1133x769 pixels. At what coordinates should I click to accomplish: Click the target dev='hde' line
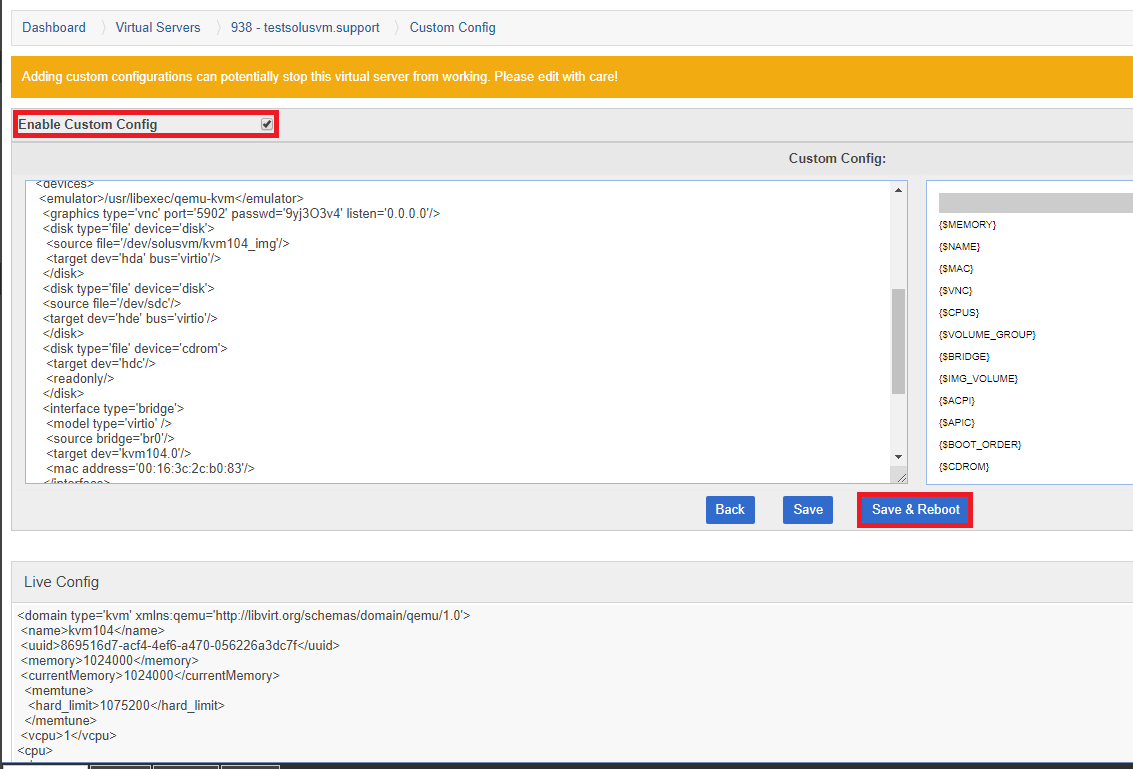(x=130, y=319)
